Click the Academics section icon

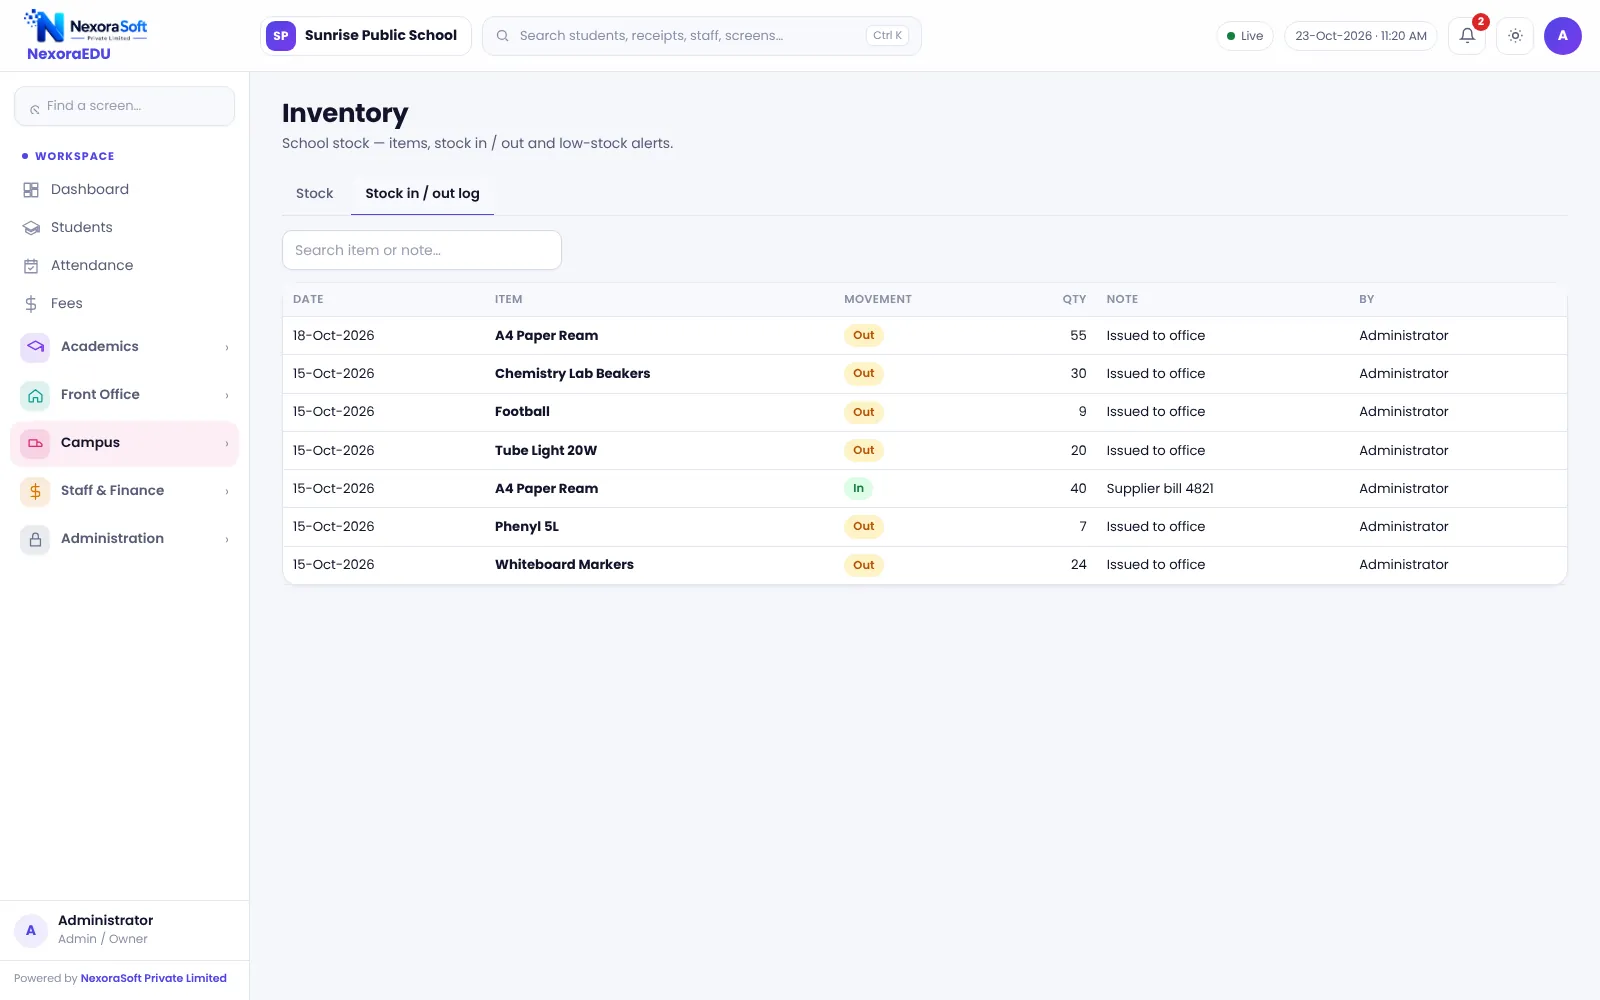point(35,347)
